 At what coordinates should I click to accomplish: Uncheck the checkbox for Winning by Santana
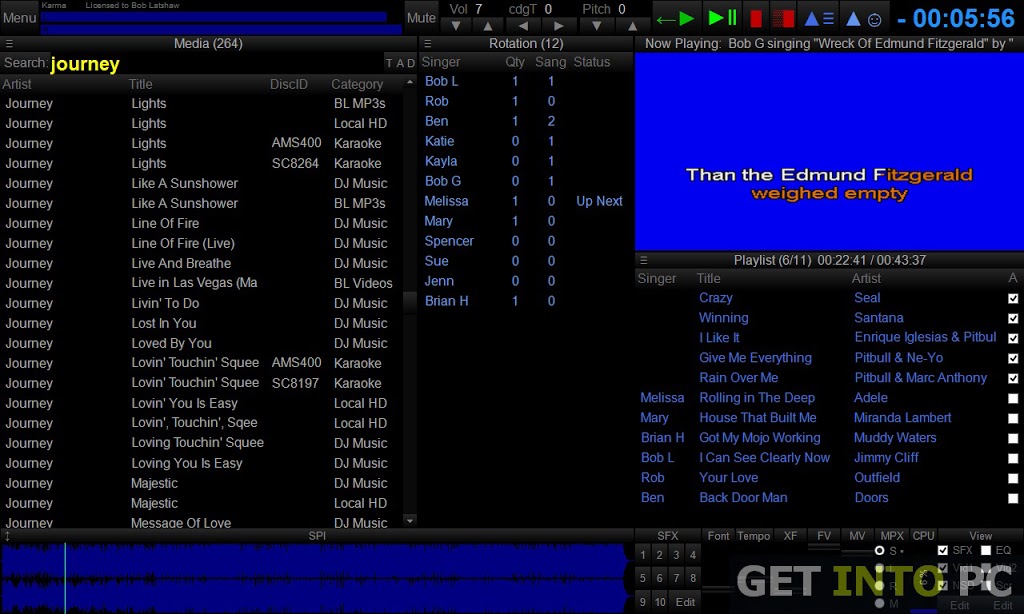click(x=1013, y=319)
